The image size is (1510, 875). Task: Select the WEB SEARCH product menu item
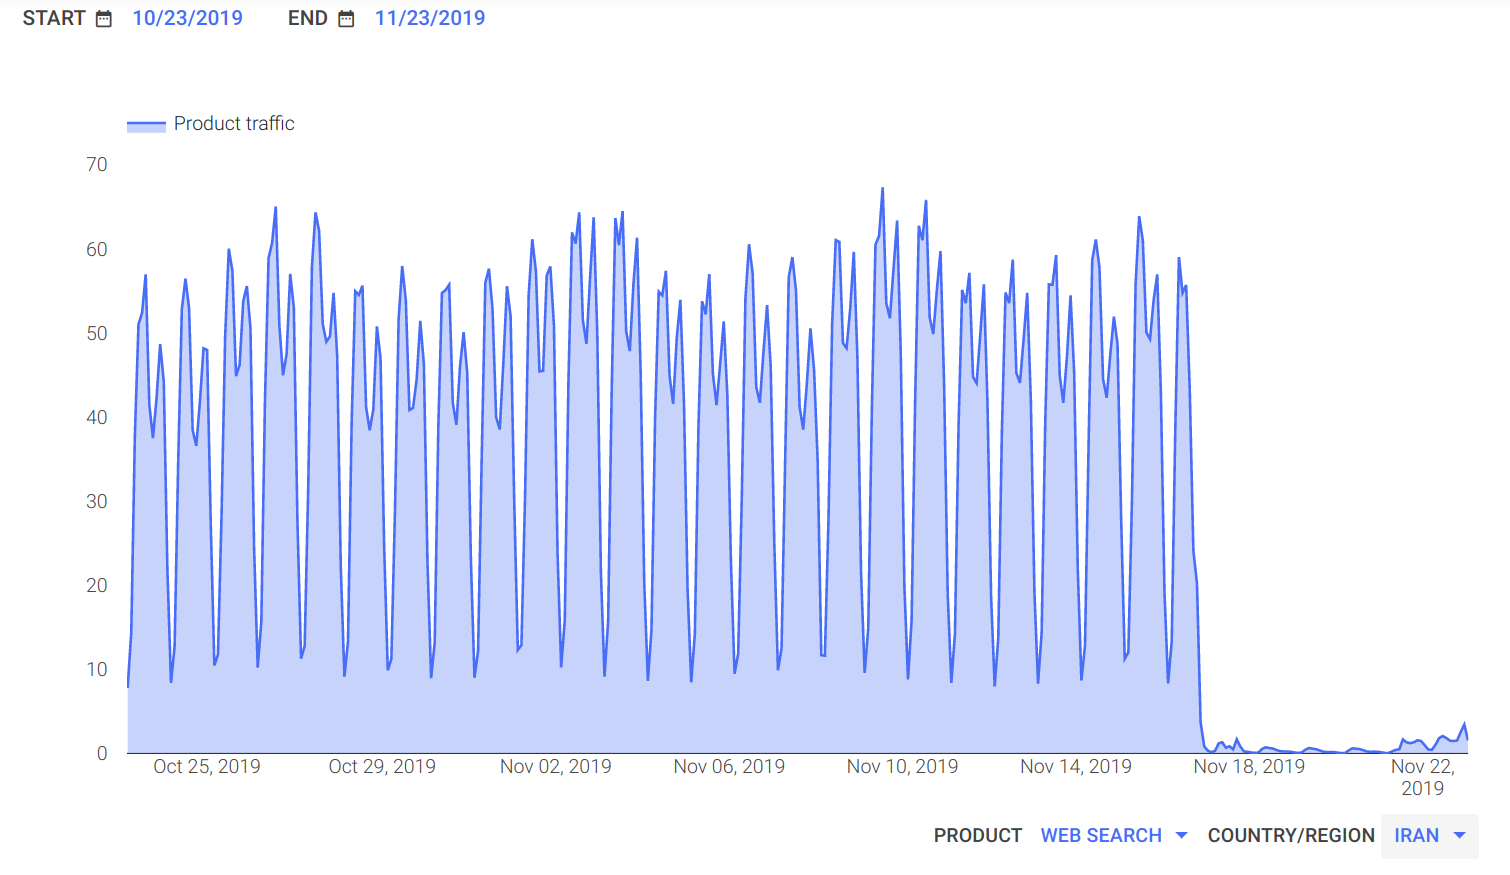click(x=1100, y=835)
